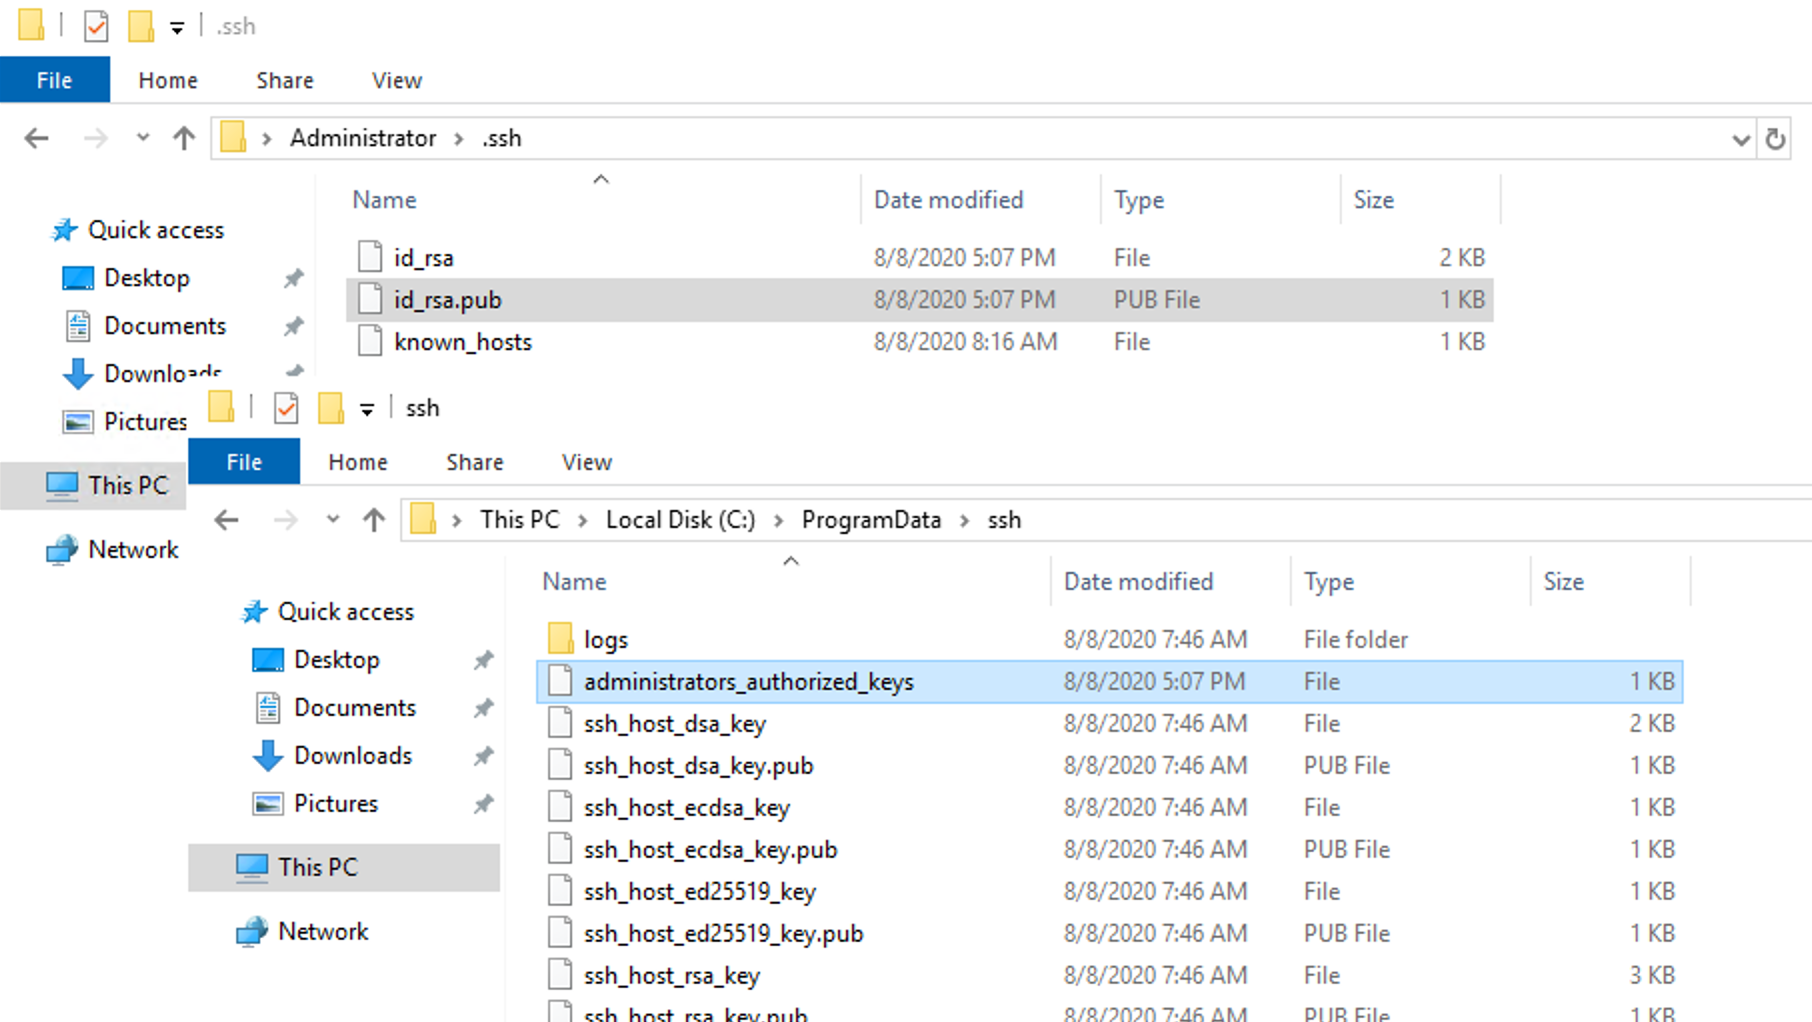Open Administrator from the breadcrumb path
The height and width of the screenshot is (1022, 1812).
coord(362,138)
